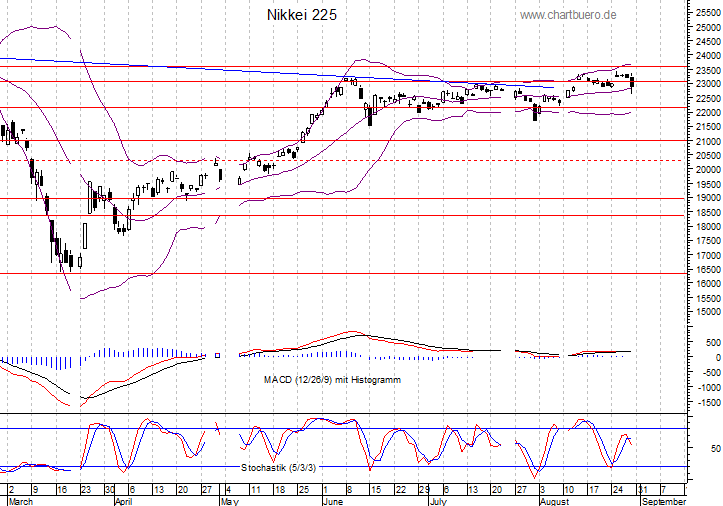Click the date label 24 in August

pos(618,489)
